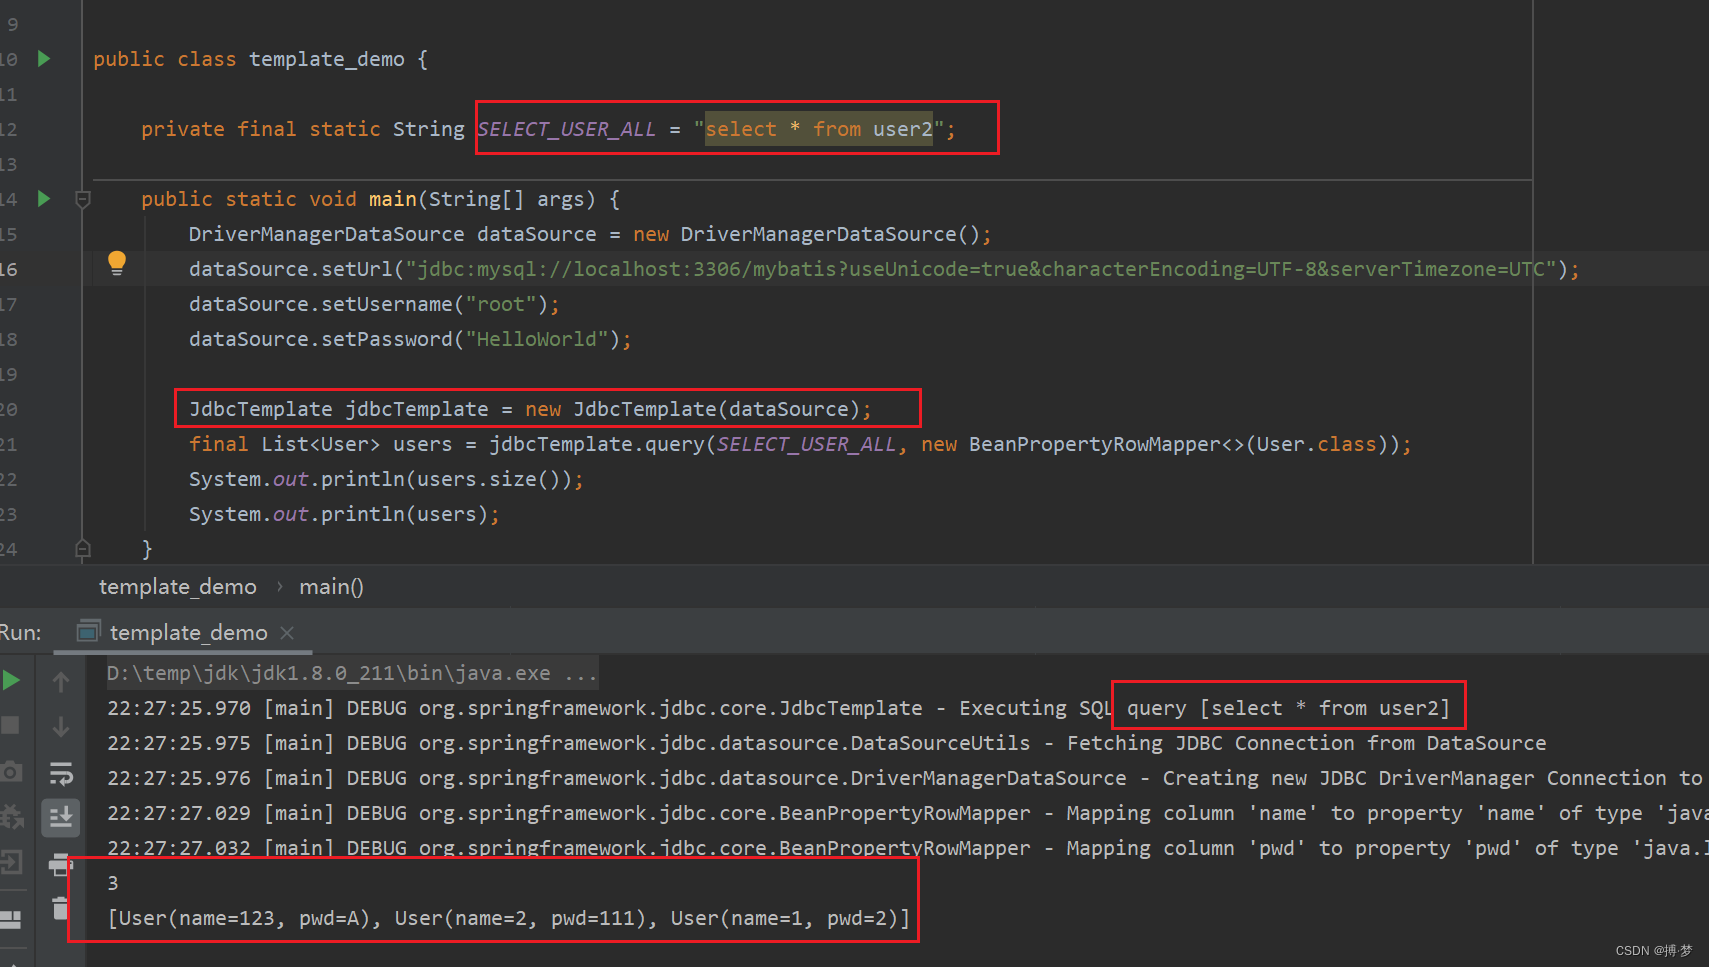Jump down the stack trace with the down arrow
1709x967 pixels.
[x=61, y=726]
